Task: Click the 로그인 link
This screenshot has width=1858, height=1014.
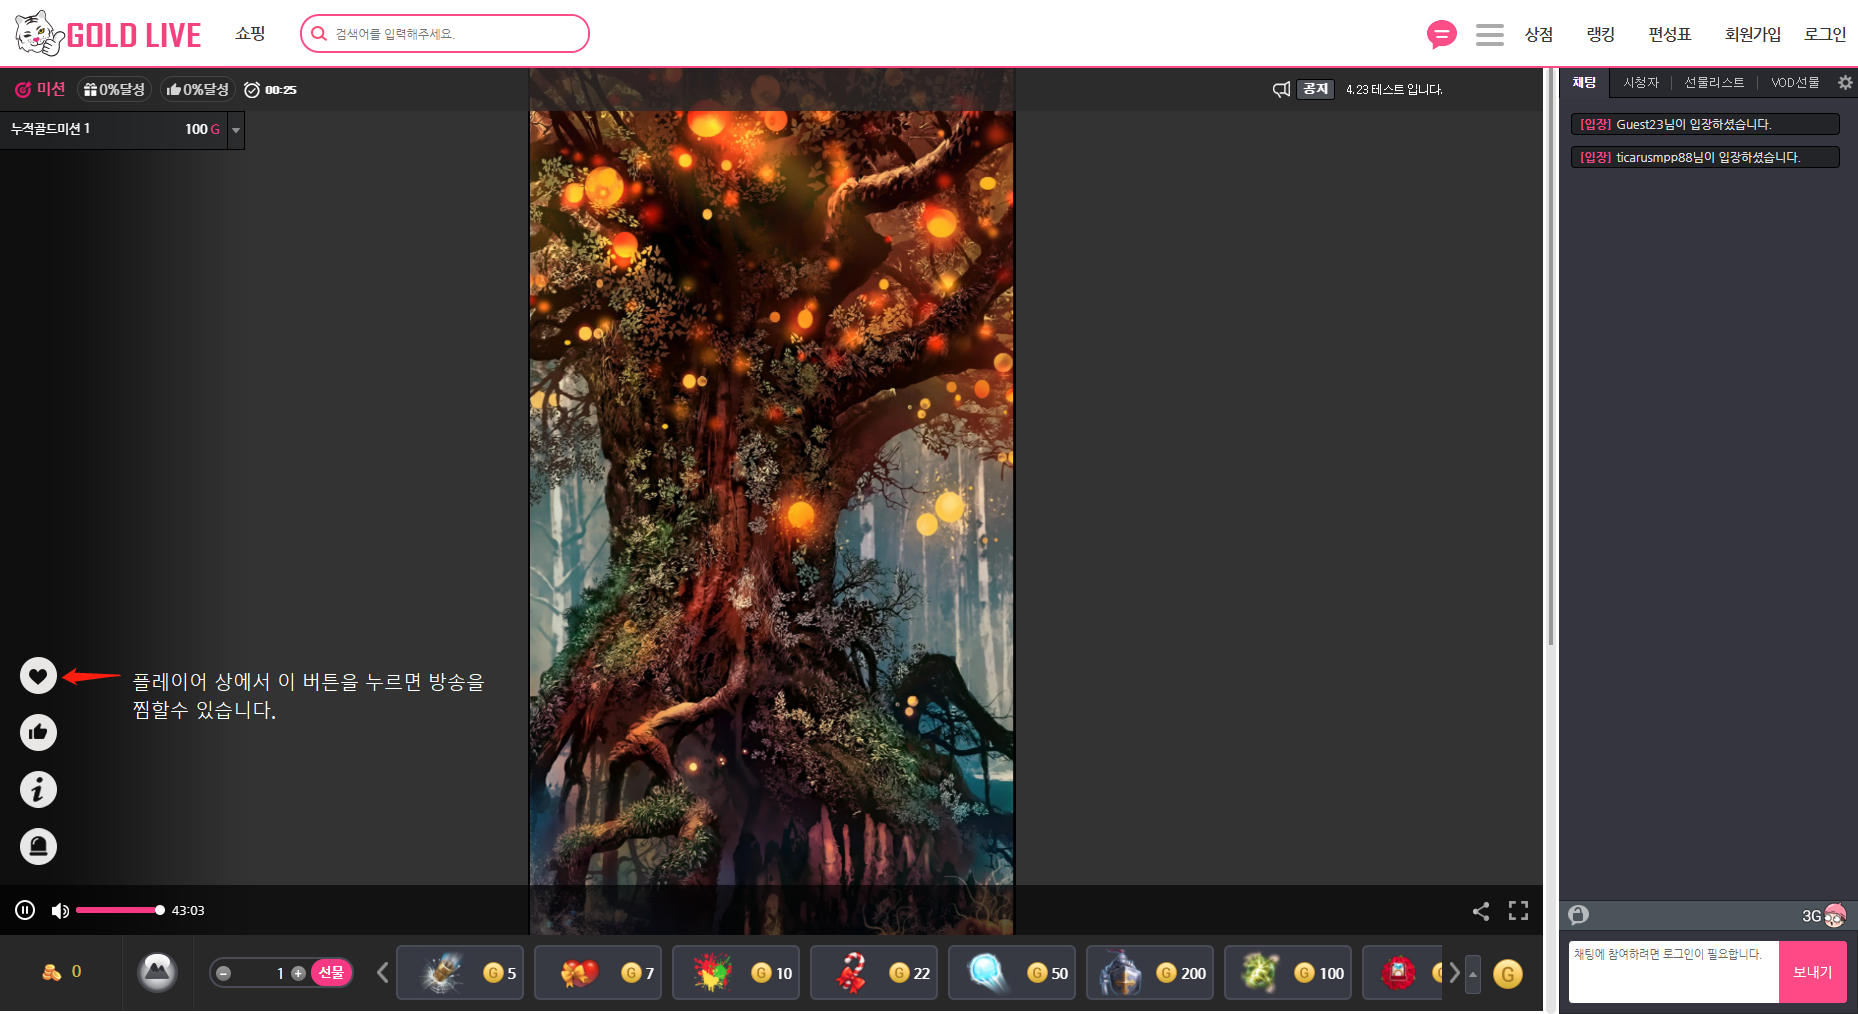Action: tap(1825, 35)
